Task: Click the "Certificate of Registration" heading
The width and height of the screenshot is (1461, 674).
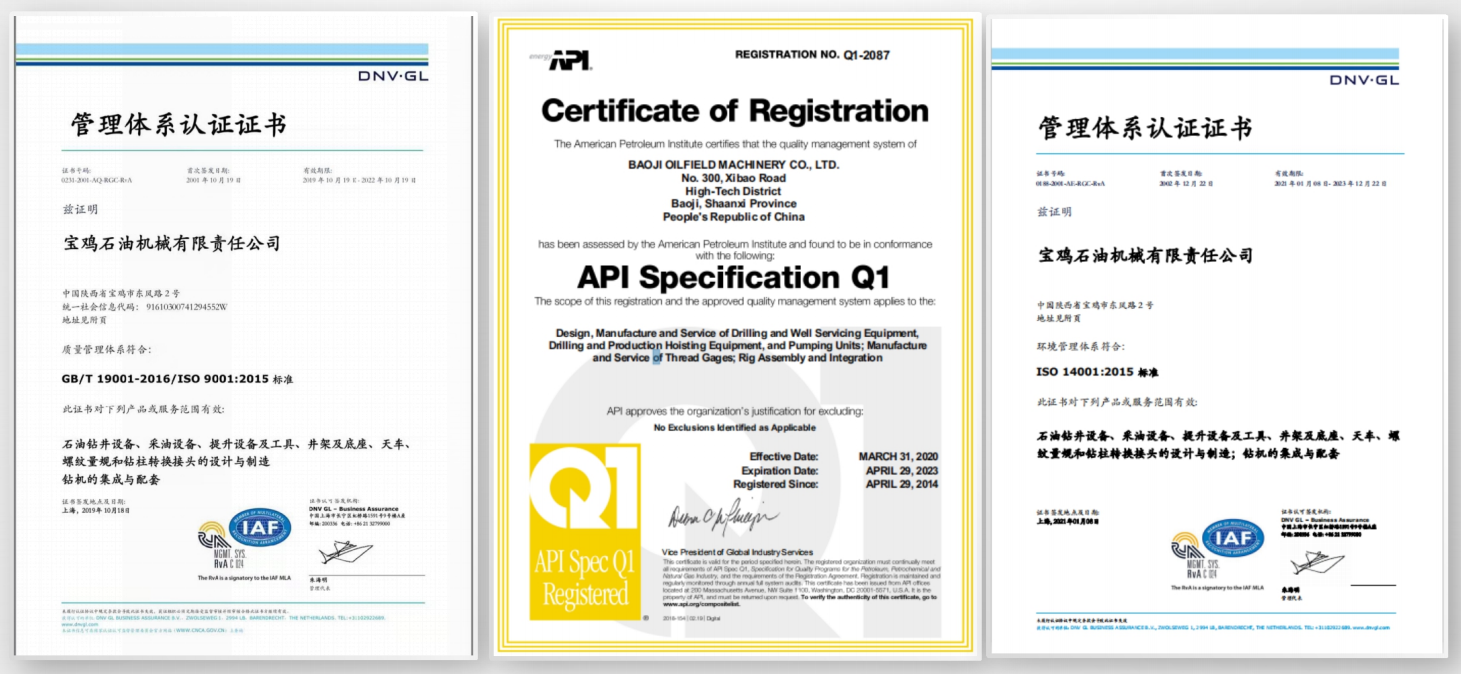Action: (735, 110)
